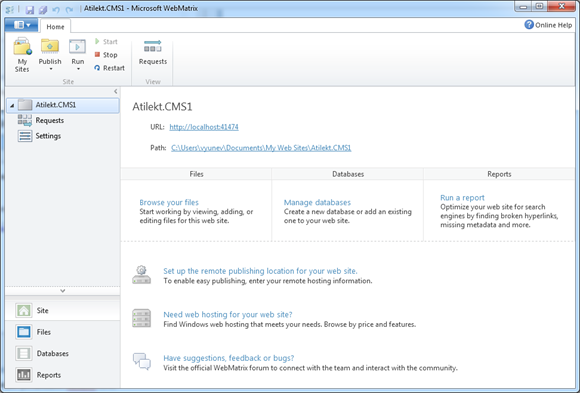Click Have suggestions, feedback or bugs link

click(229, 358)
